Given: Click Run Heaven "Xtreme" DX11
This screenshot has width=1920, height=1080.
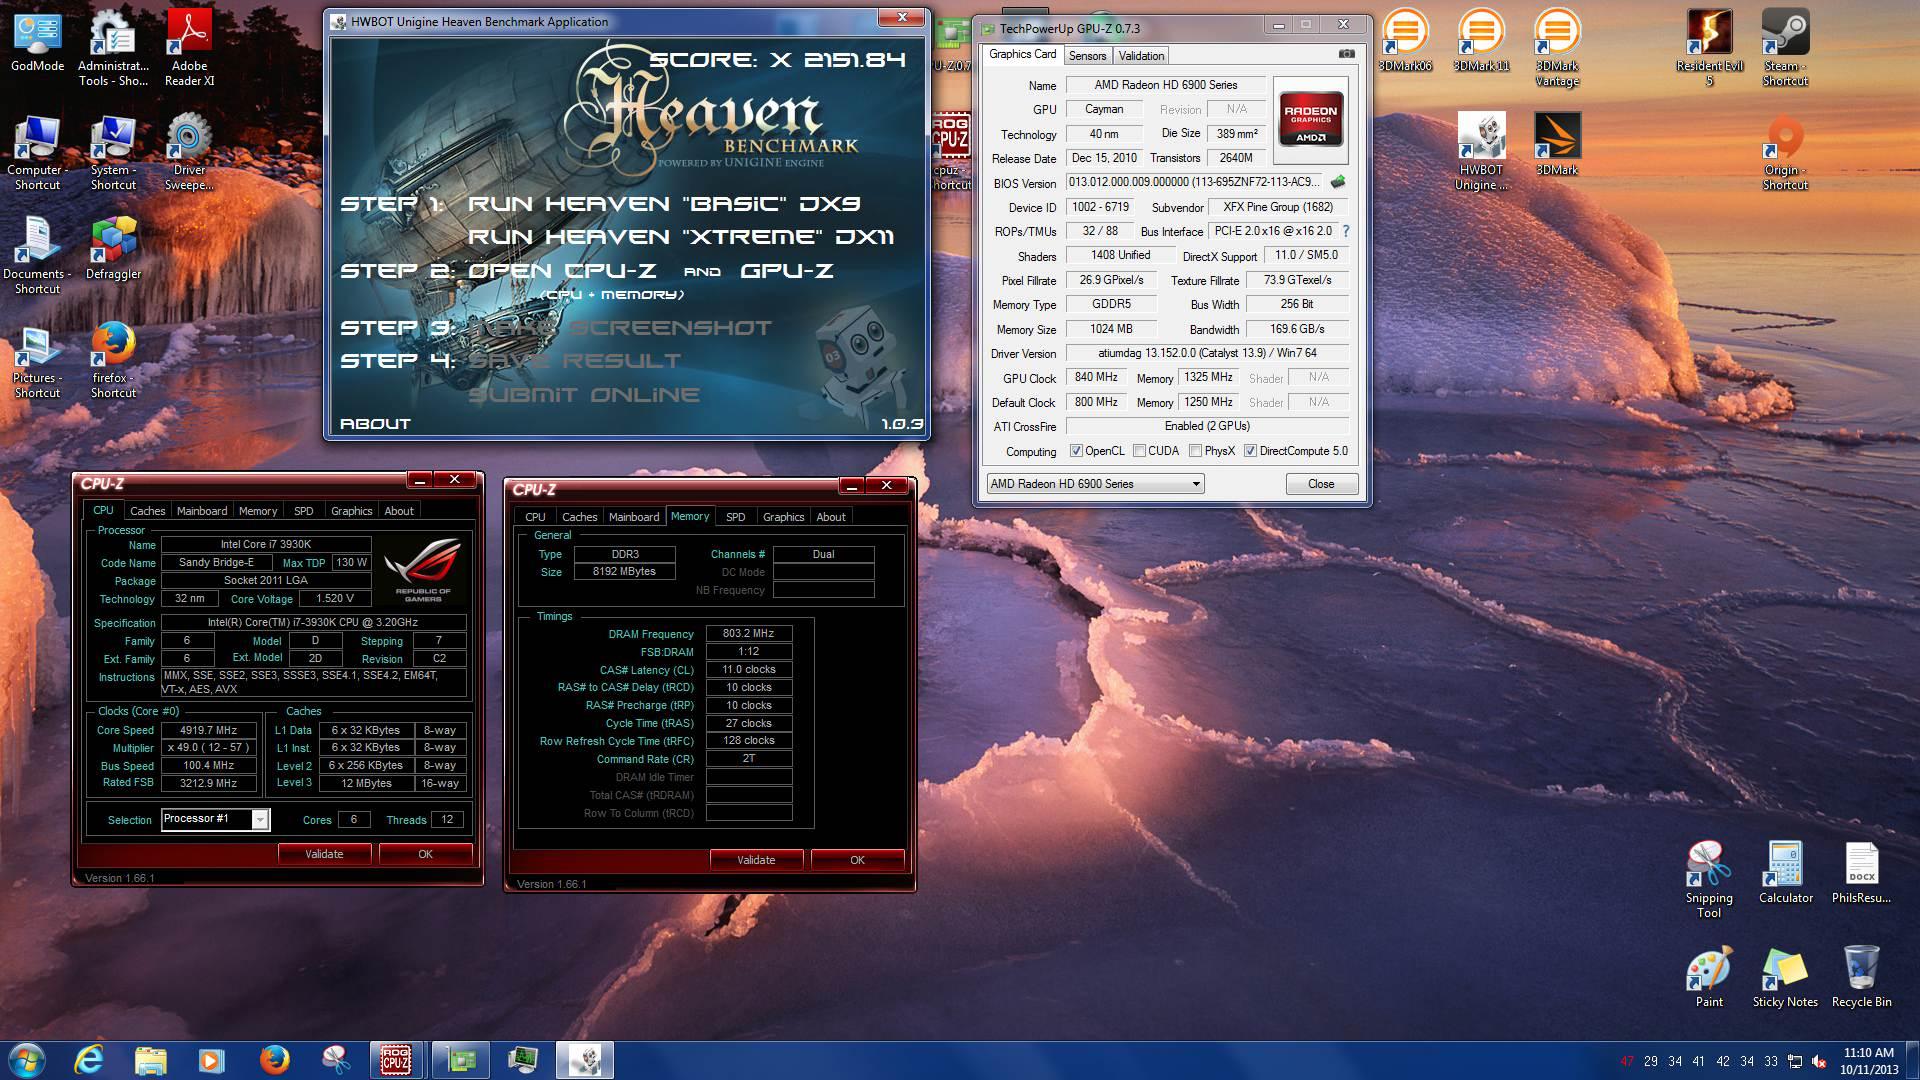Looking at the screenshot, I should point(681,237).
